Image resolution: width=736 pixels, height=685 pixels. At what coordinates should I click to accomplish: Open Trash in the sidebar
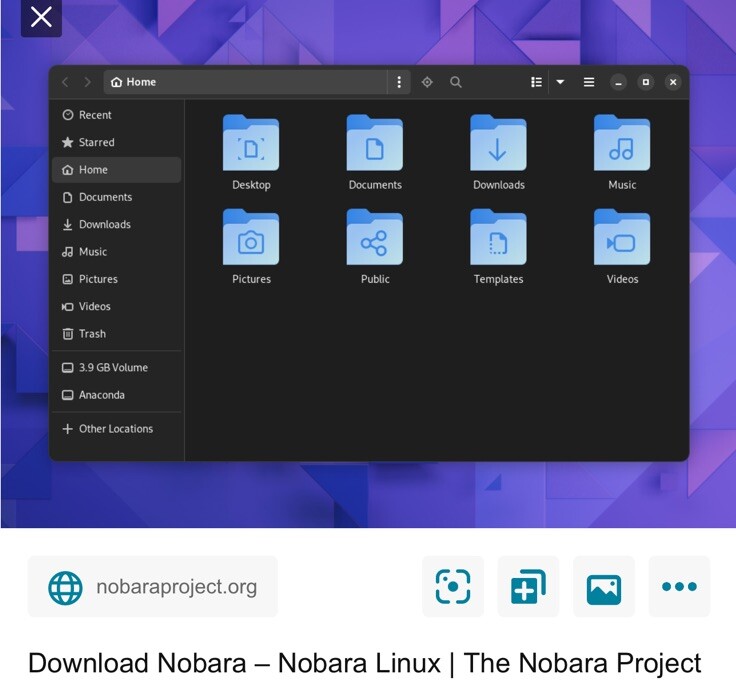(x=116, y=334)
